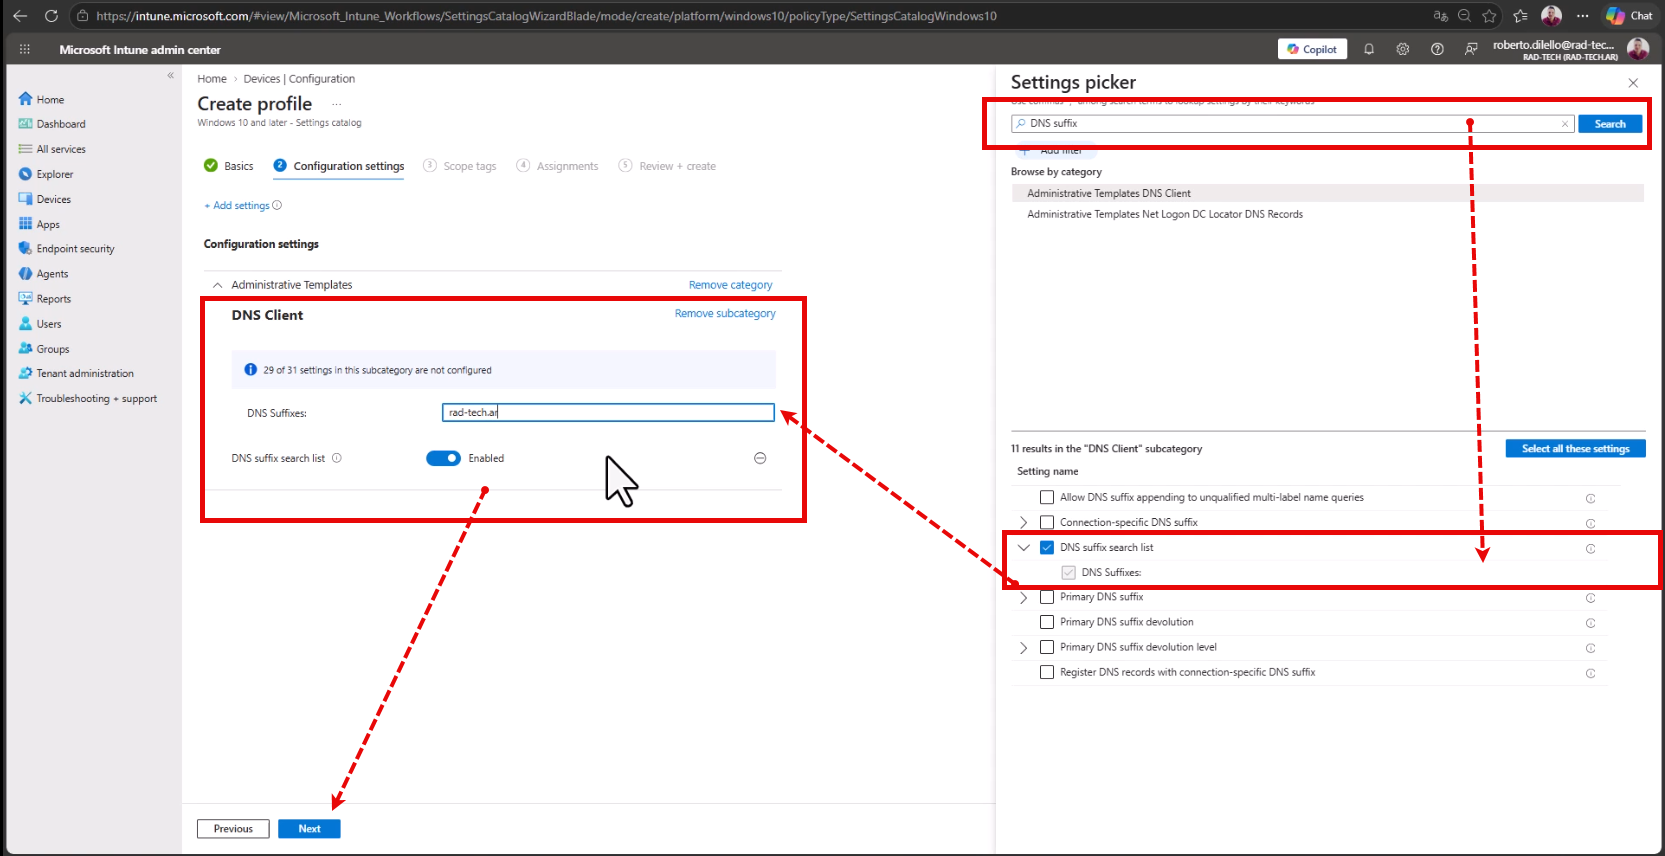Click the feedback icon in the header
Image resolution: width=1665 pixels, height=856 pixels.
click(1471, 49)
